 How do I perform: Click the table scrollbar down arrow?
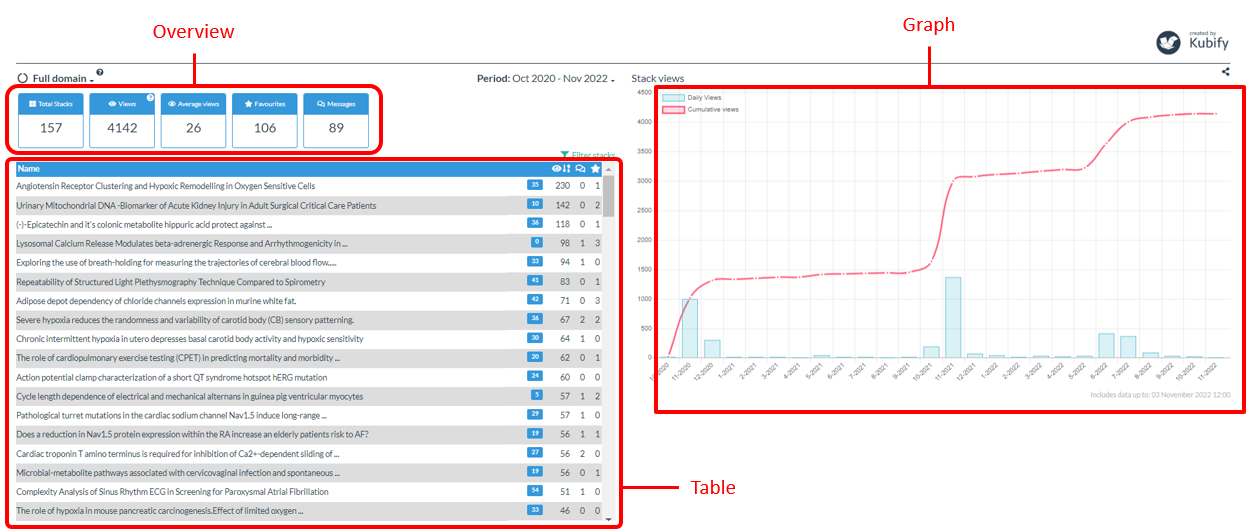(609, 518)
